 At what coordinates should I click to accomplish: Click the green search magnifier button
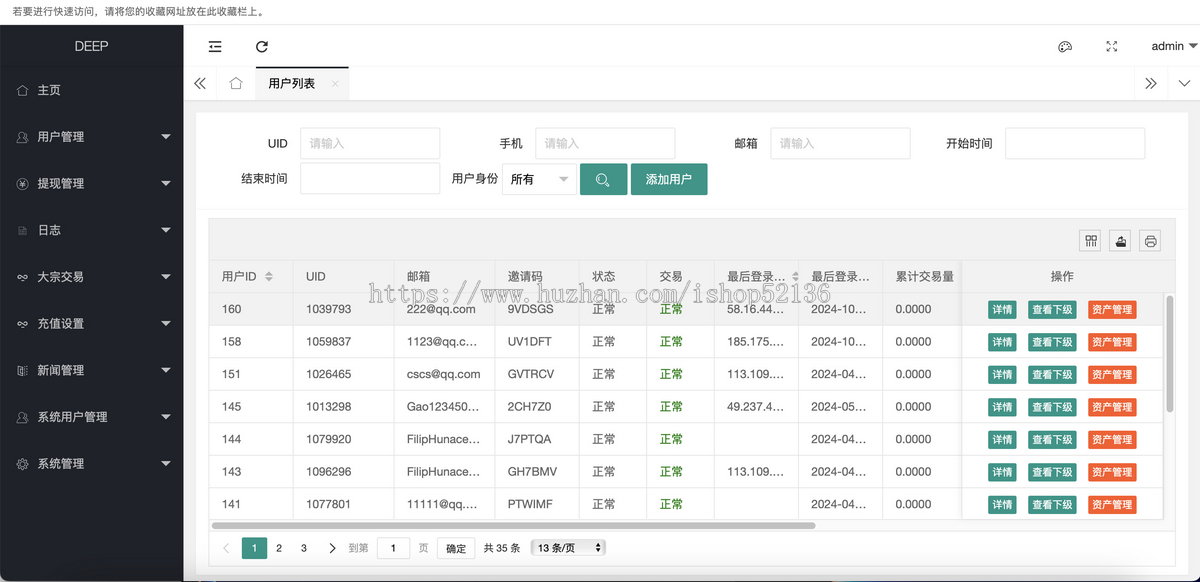(x=603, y=179)
